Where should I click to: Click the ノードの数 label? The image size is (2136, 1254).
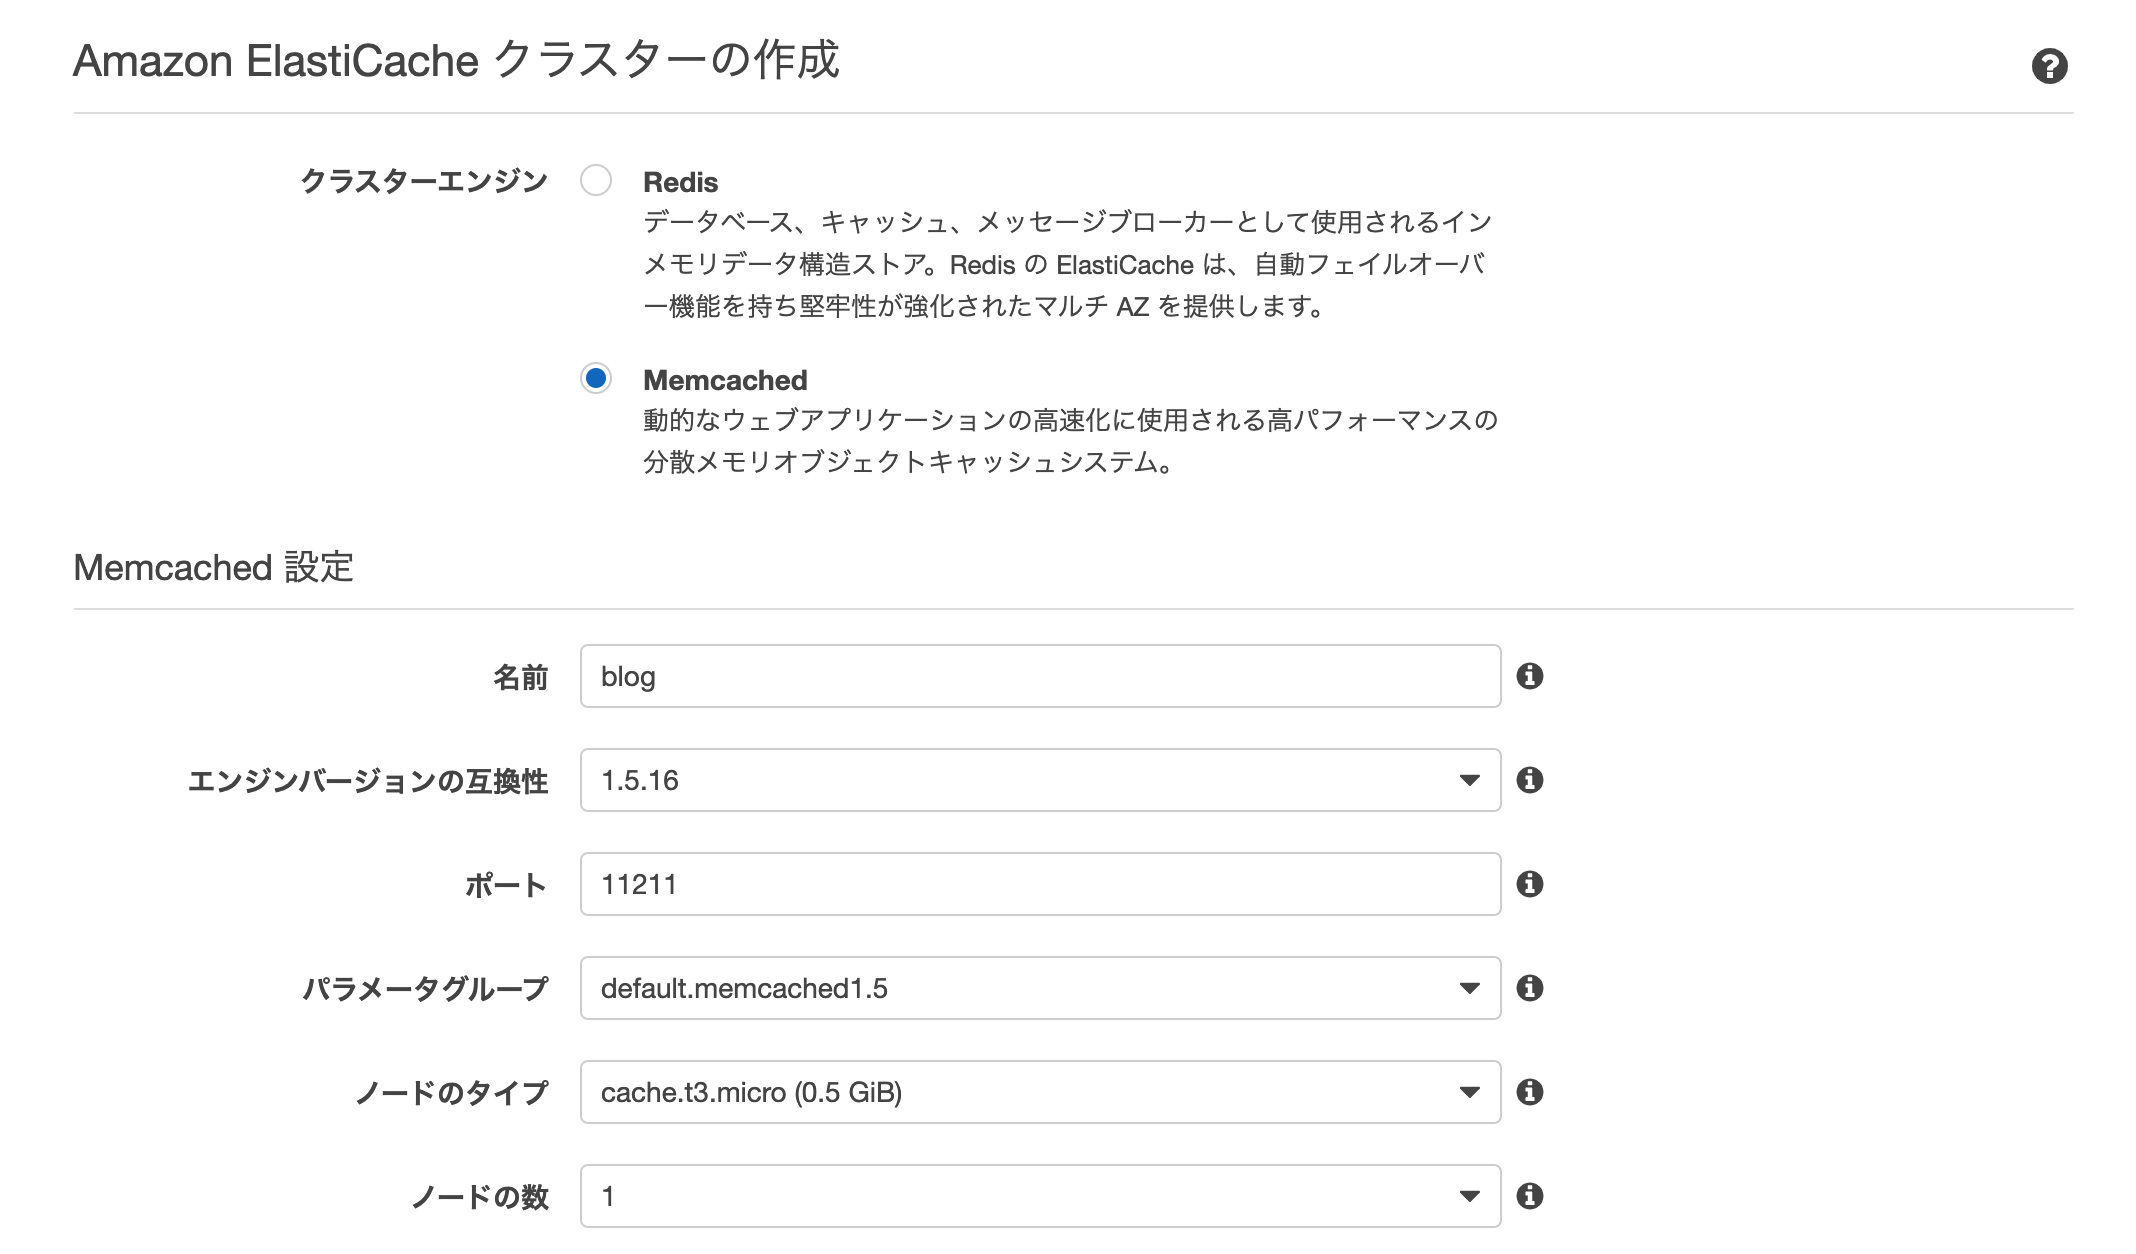[x=480, y=1197]
